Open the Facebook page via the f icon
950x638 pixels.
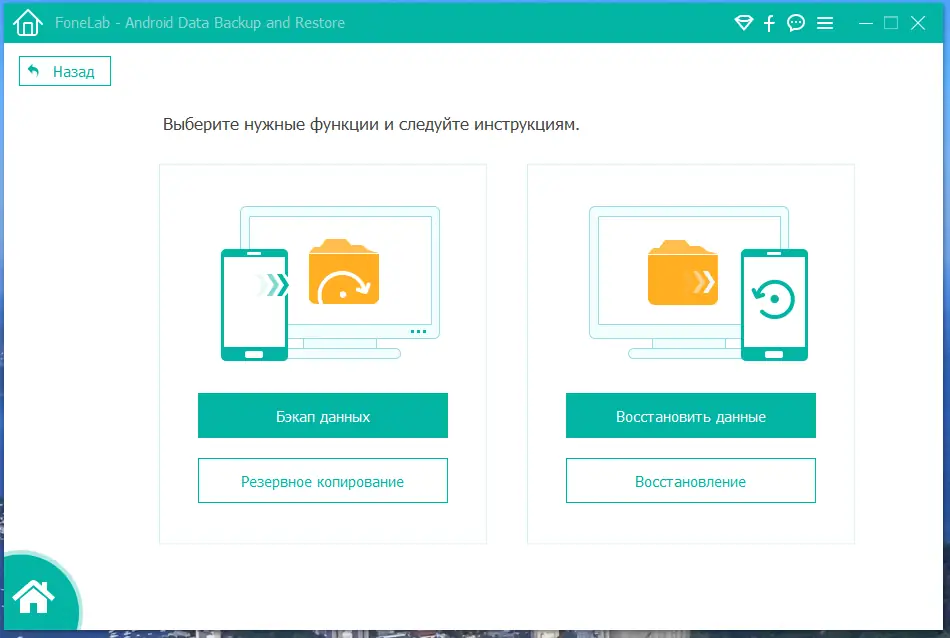point(768,22)
